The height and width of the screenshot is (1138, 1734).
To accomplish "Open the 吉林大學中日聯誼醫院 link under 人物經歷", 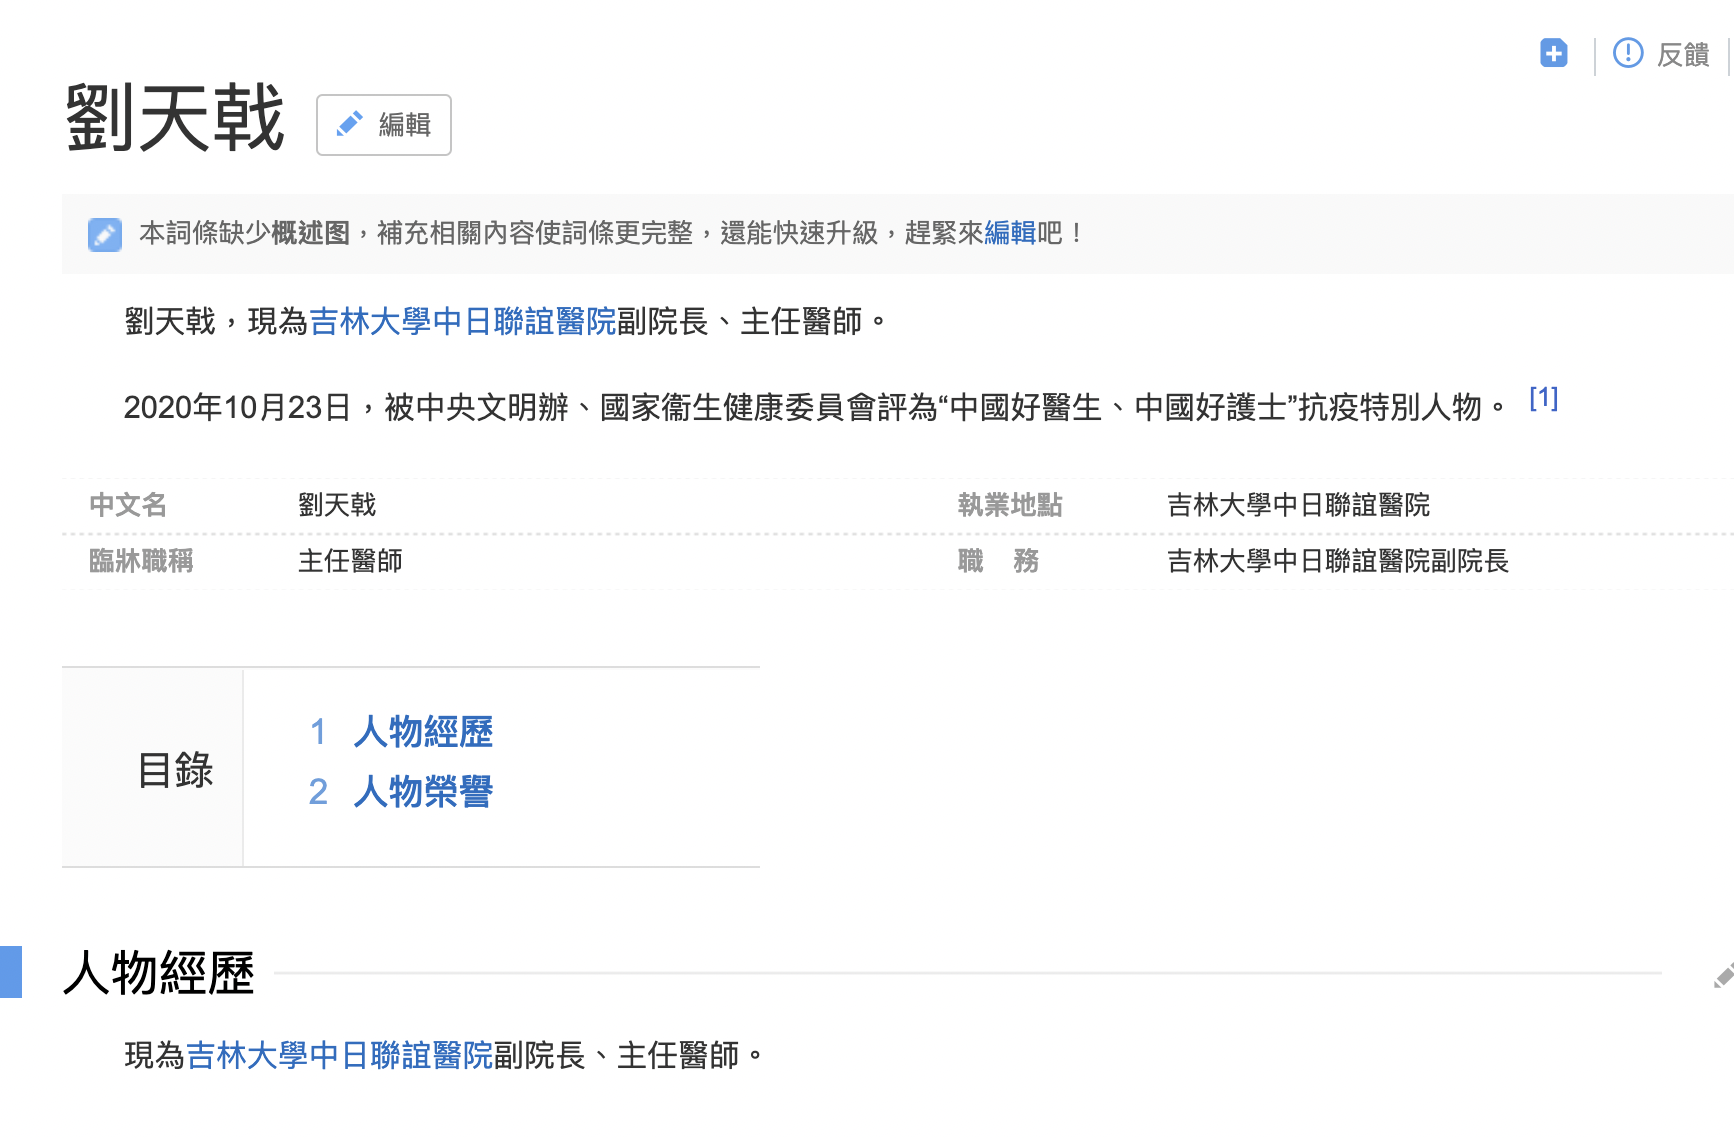I will coord(341,1052).
